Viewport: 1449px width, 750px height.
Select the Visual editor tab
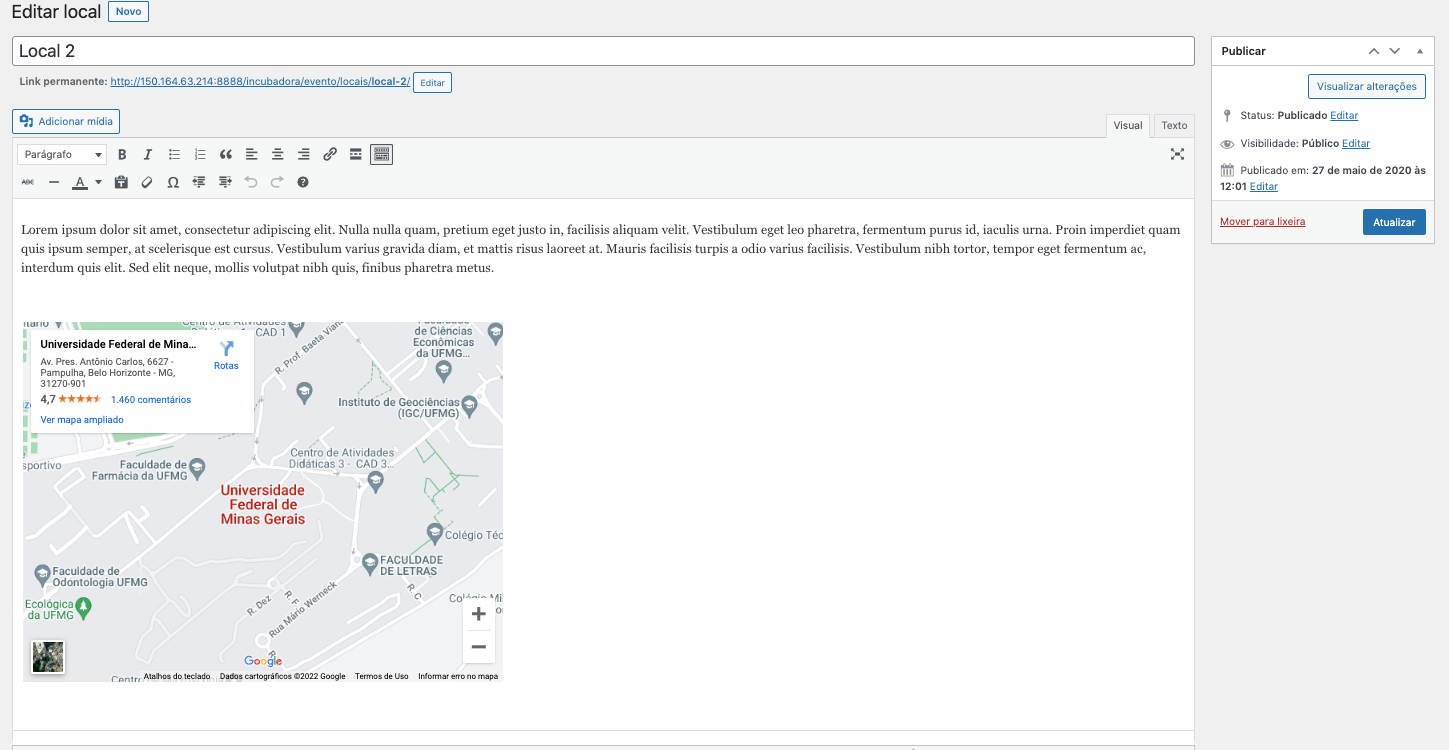click(1128, 126)
